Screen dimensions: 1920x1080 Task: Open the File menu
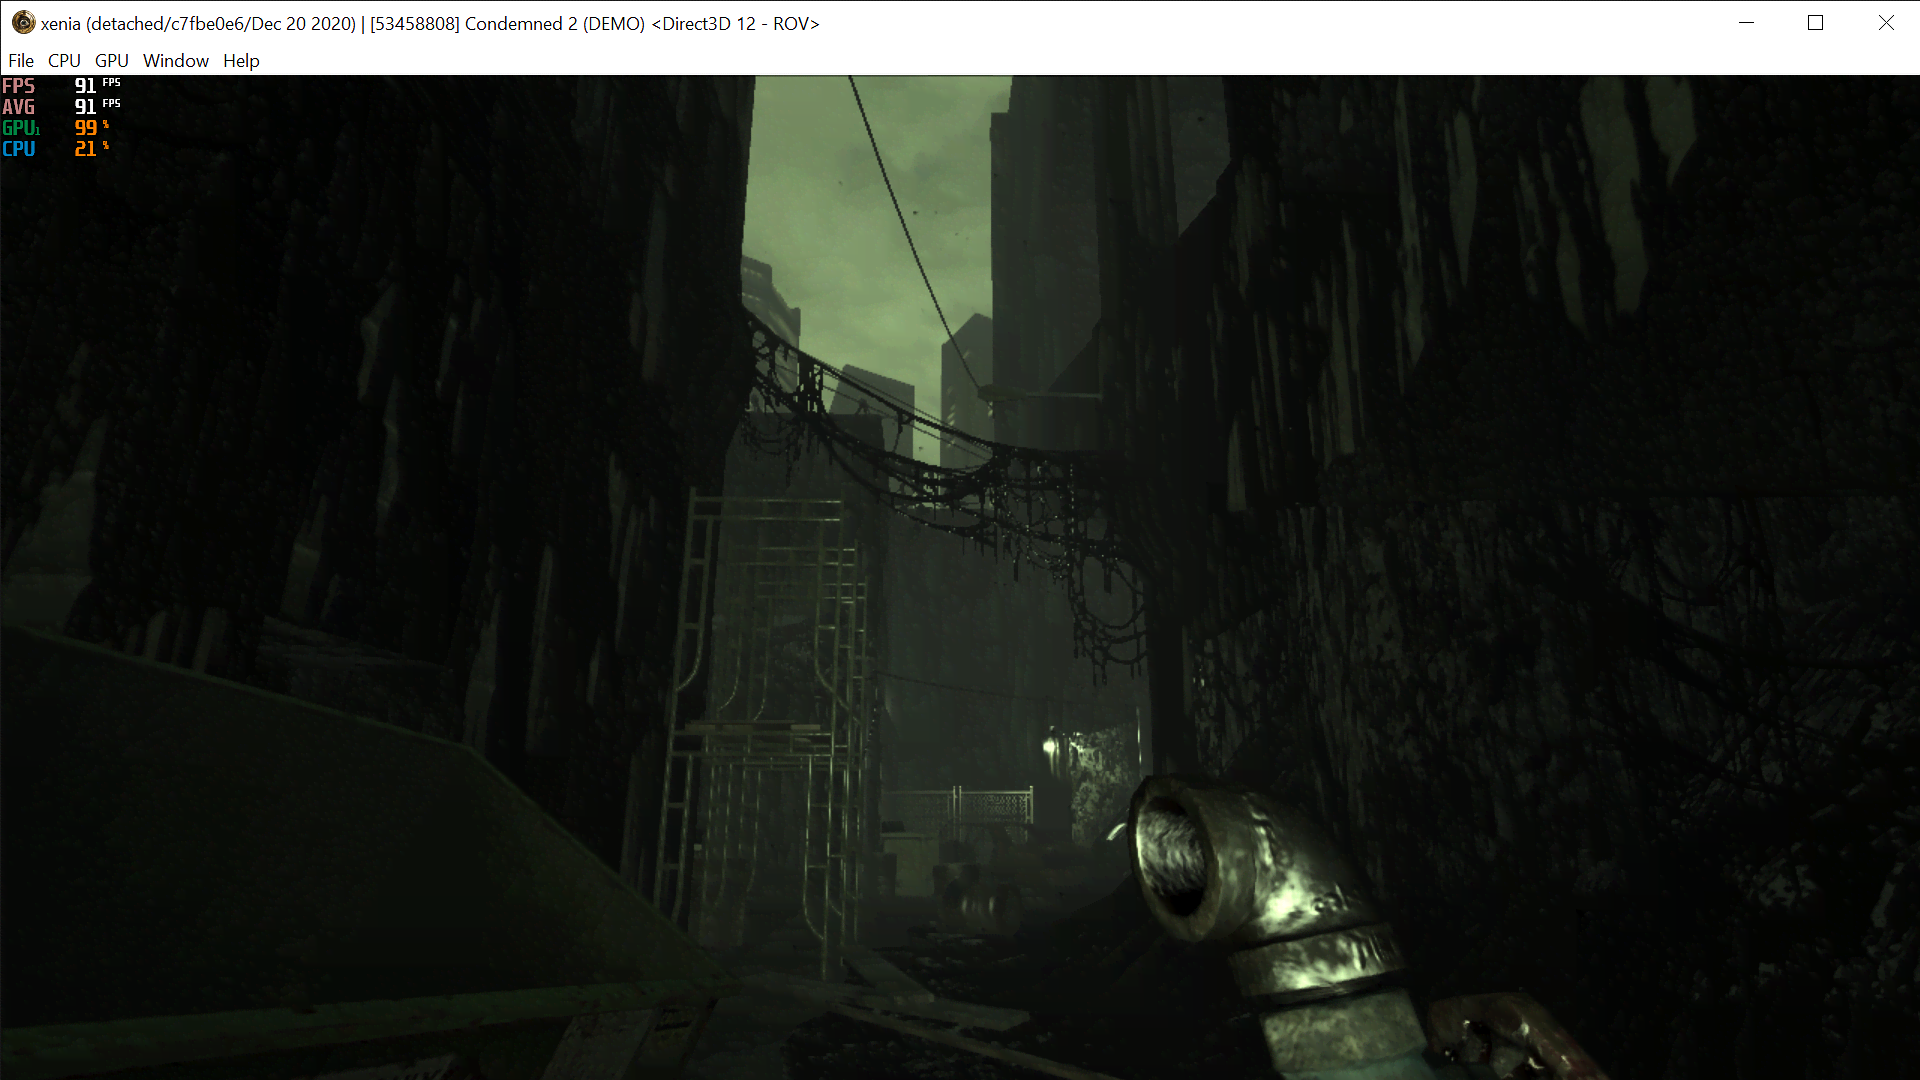click(21, 60)
